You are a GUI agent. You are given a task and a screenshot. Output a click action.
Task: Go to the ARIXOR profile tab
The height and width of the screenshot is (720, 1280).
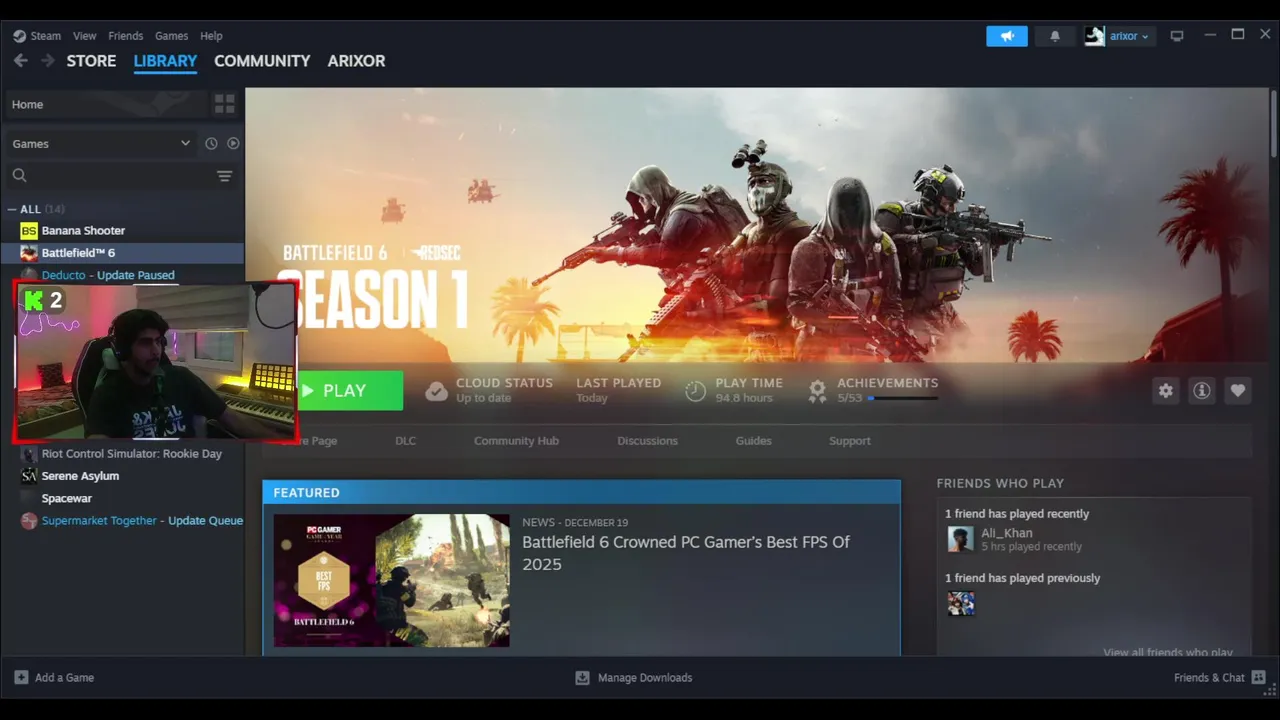coord(356,61)
